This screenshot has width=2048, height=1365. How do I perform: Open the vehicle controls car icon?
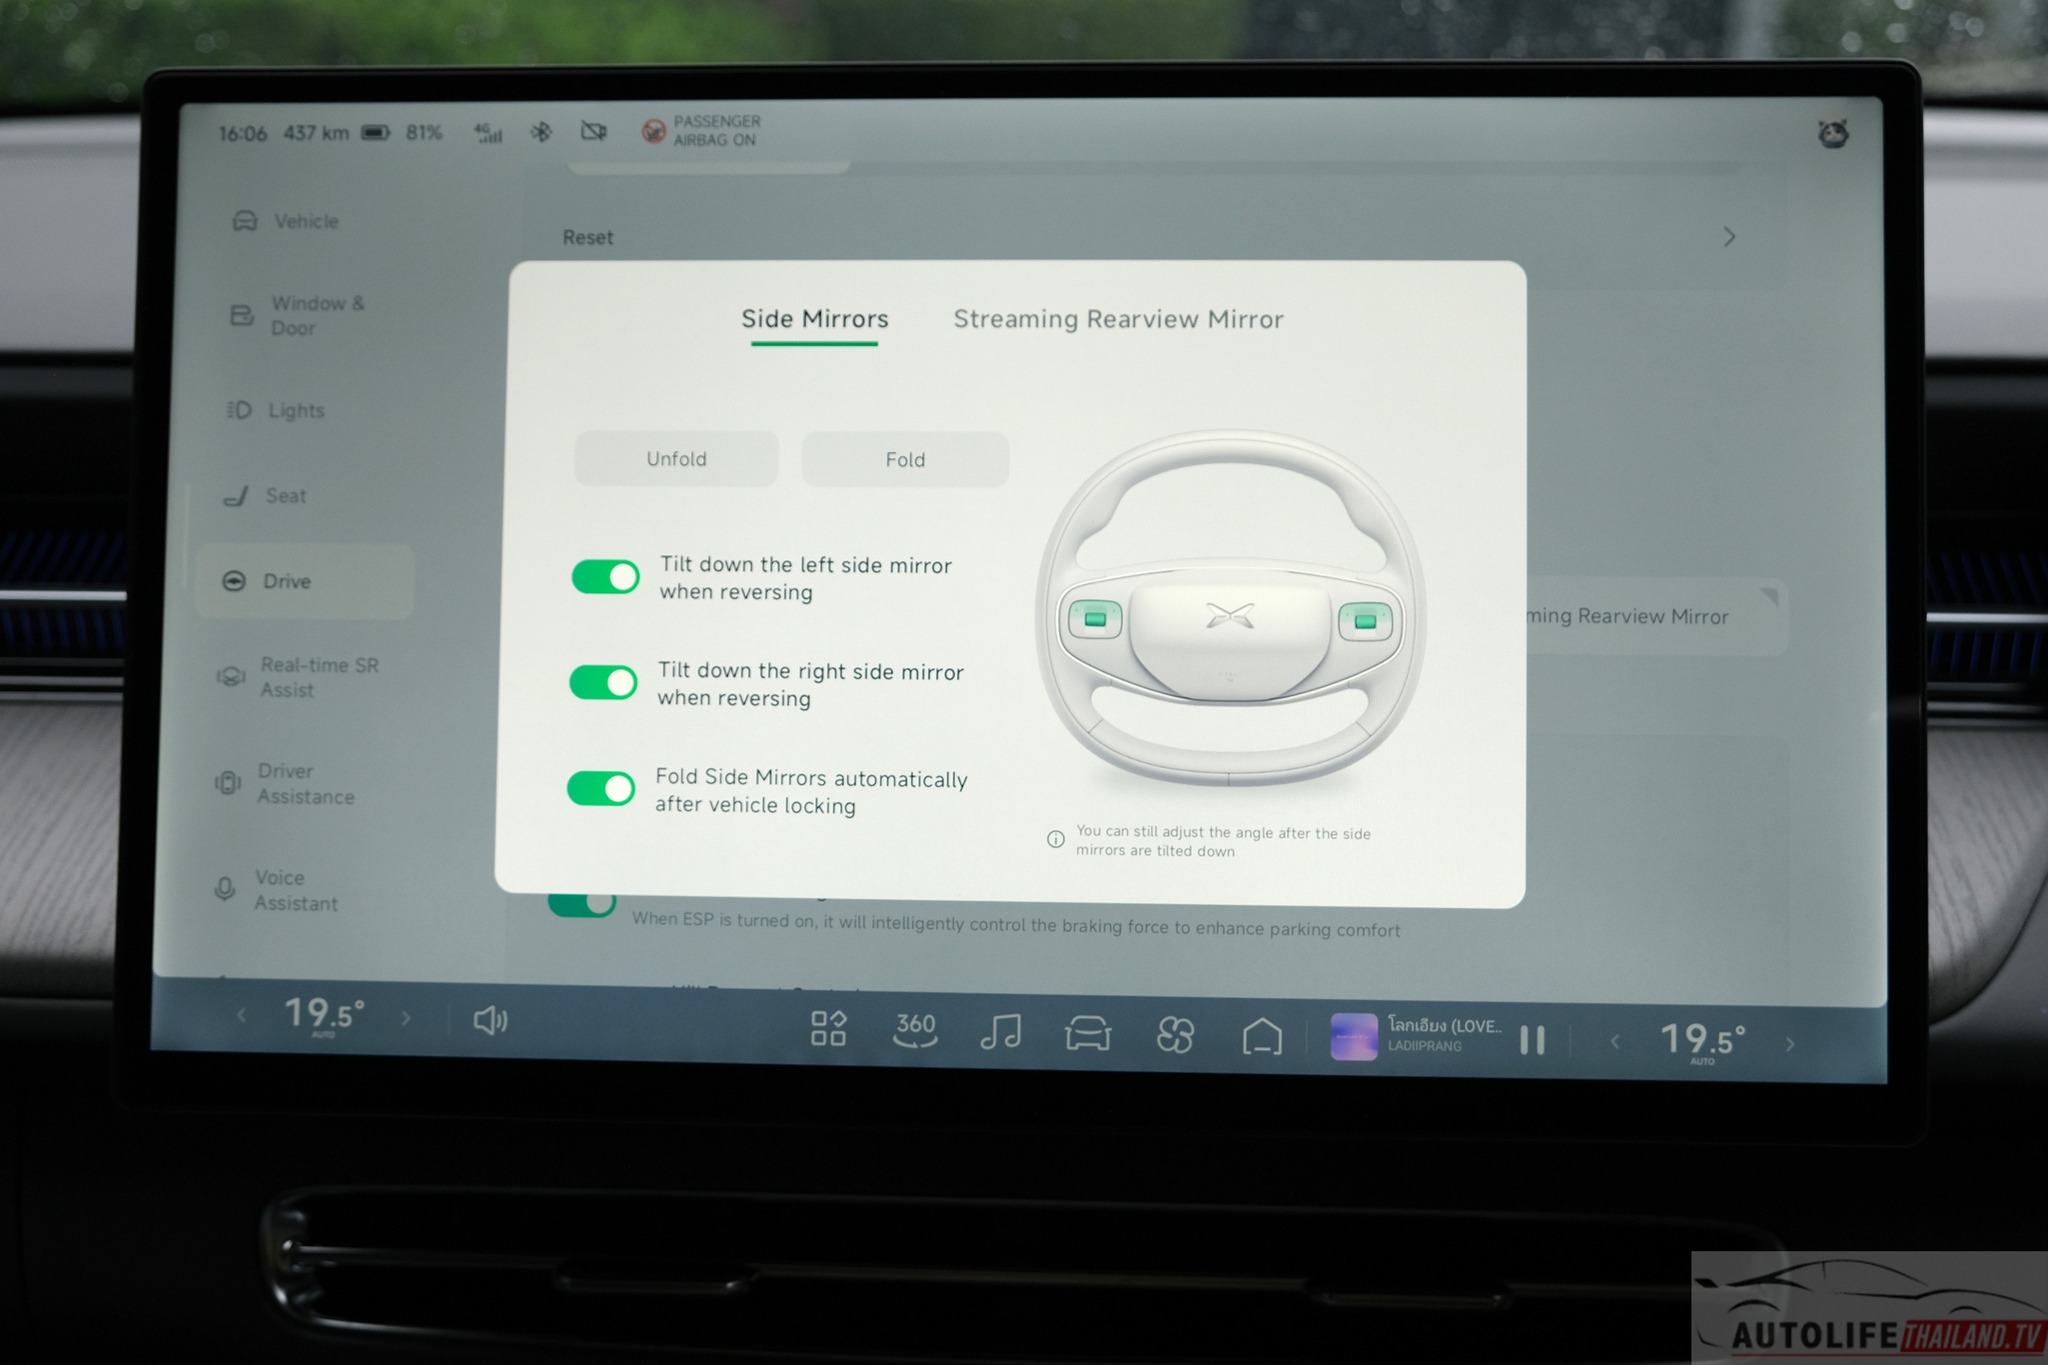1088,1033
